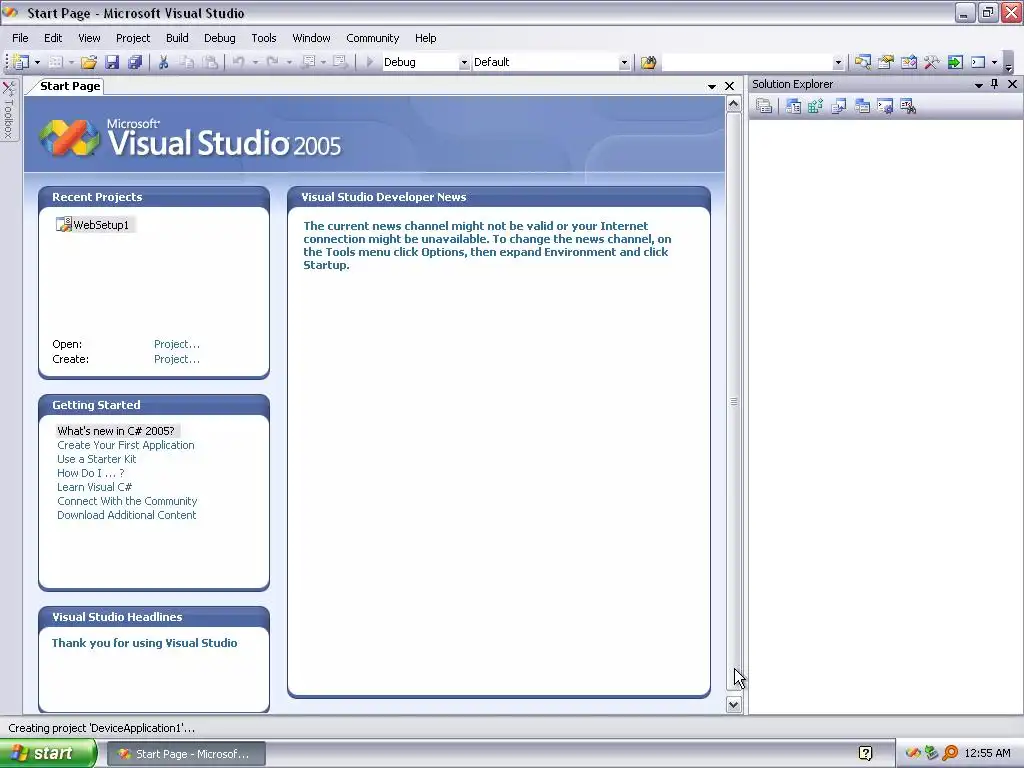Image resolution: width=1024 pixels, height=768 pixels.
Task: Click the Windows start button
Action: click(x=48, y=754)
